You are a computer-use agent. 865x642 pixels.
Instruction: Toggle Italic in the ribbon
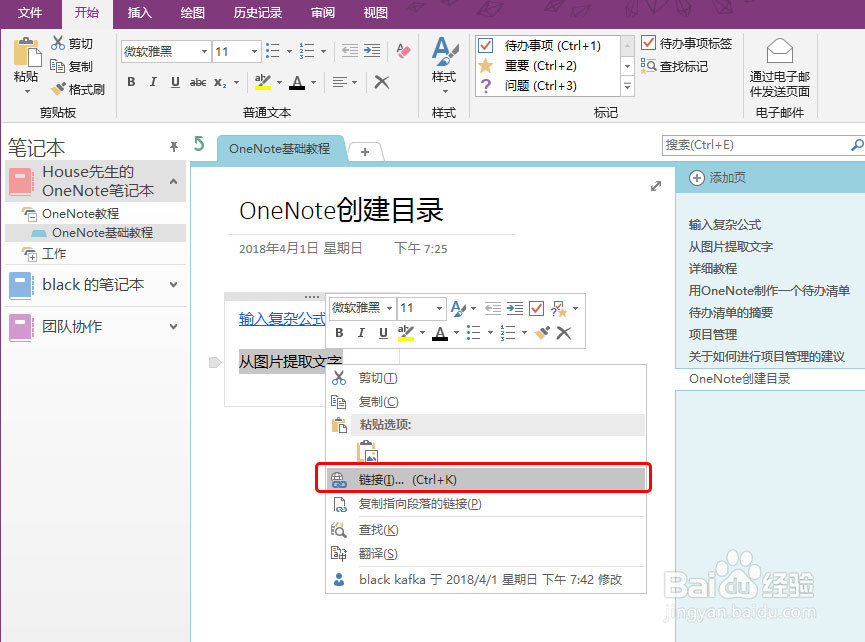(x=153, y=82)
